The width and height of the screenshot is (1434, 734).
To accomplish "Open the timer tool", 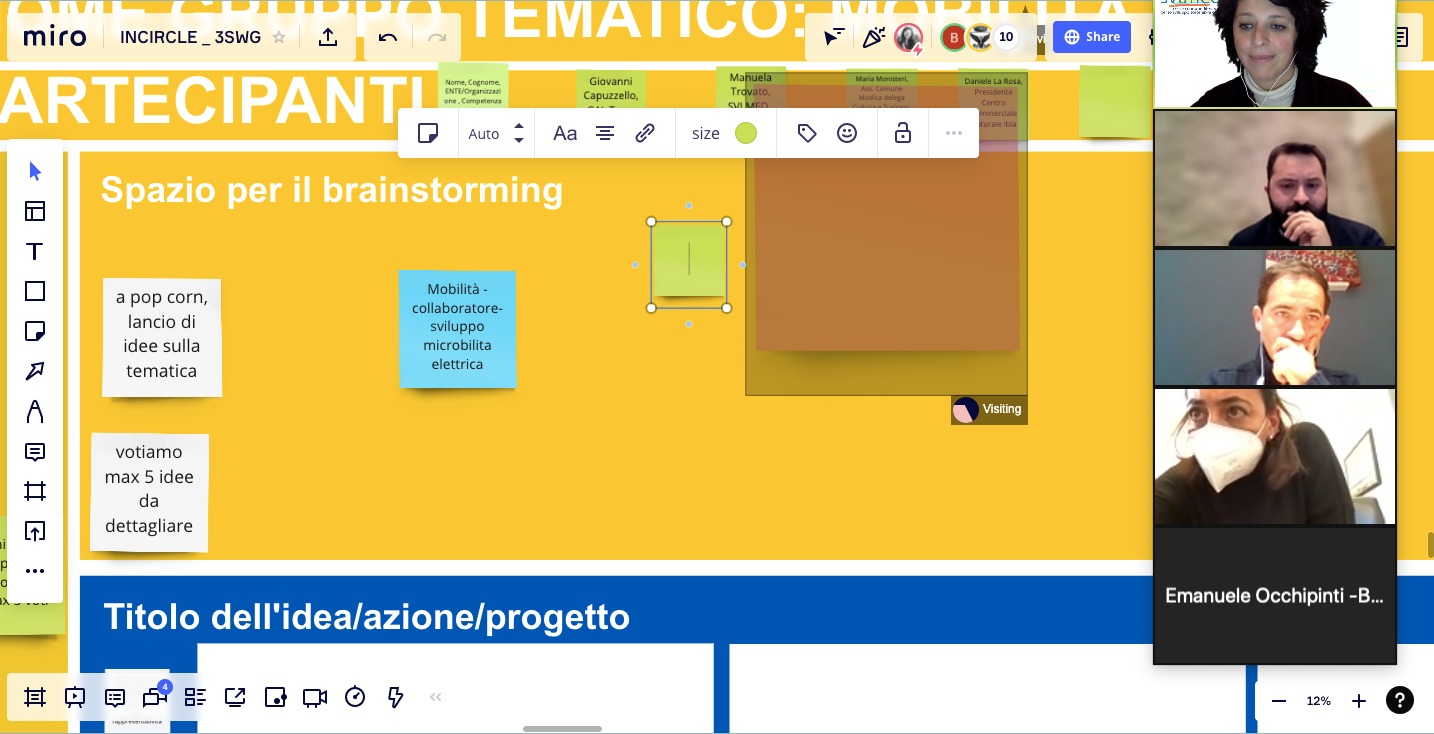I will [x=355, y=697].
